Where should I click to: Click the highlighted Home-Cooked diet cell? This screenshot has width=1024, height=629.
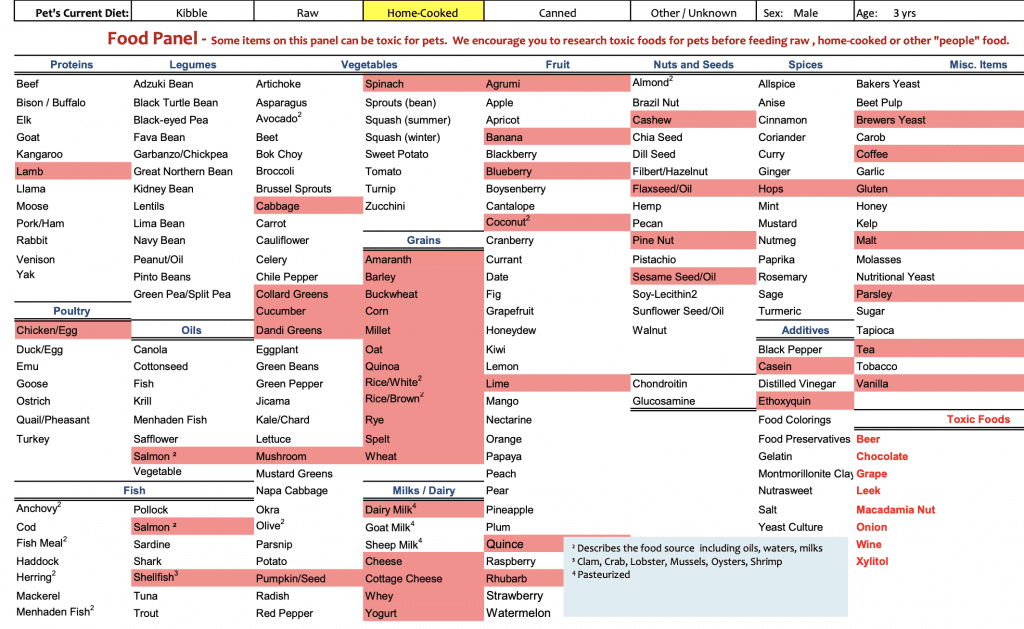point(423,11)
